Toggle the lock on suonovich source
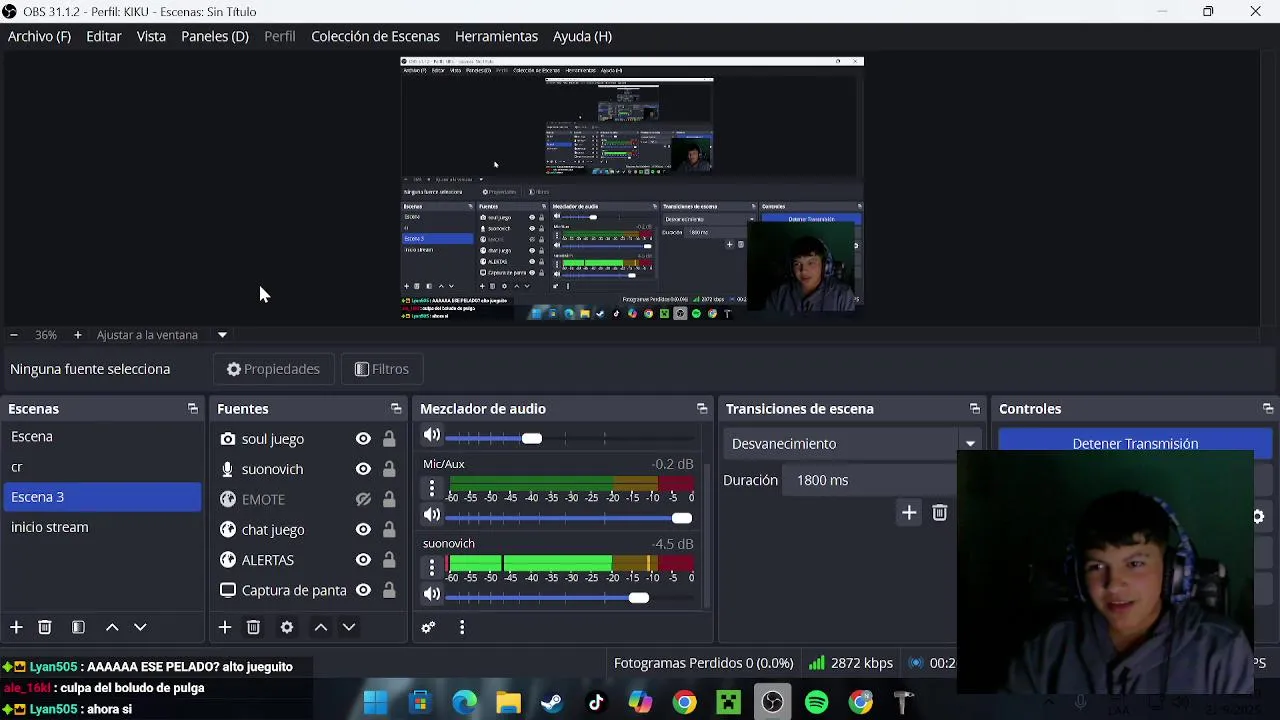The width and height of the screenshot is (1280, 720). point(389,469)
